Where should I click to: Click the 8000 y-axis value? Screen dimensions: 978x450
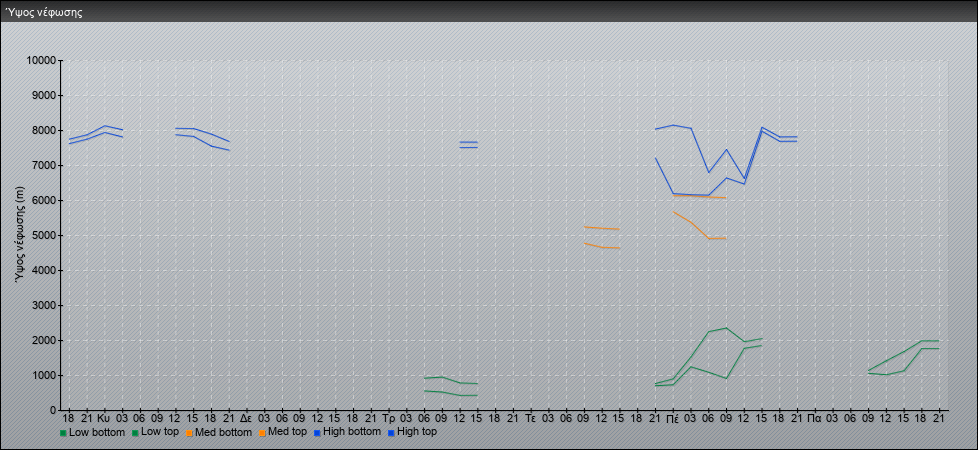coord(44,130)
